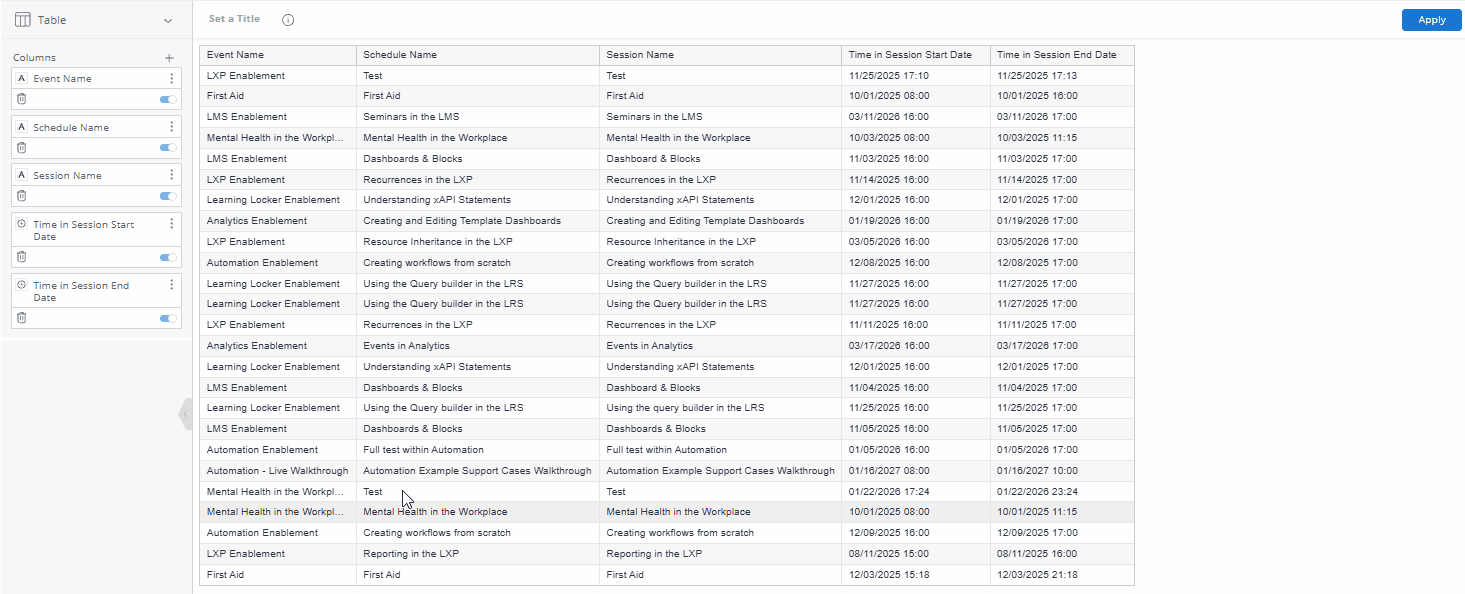The height and width of the screenshot is (594, 1465).
Task: Click the Apply button
Action: coord(1431,19)
